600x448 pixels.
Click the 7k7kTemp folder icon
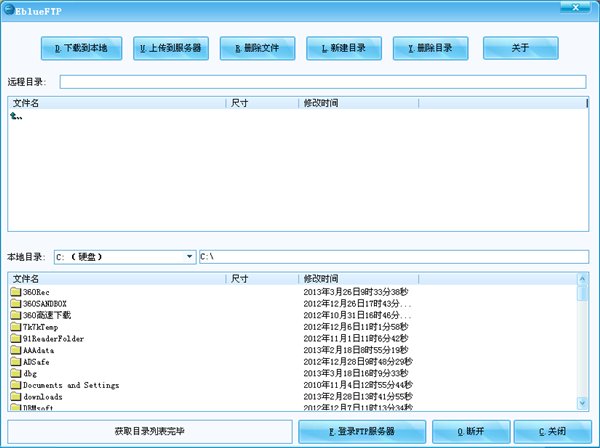[16, 327]
